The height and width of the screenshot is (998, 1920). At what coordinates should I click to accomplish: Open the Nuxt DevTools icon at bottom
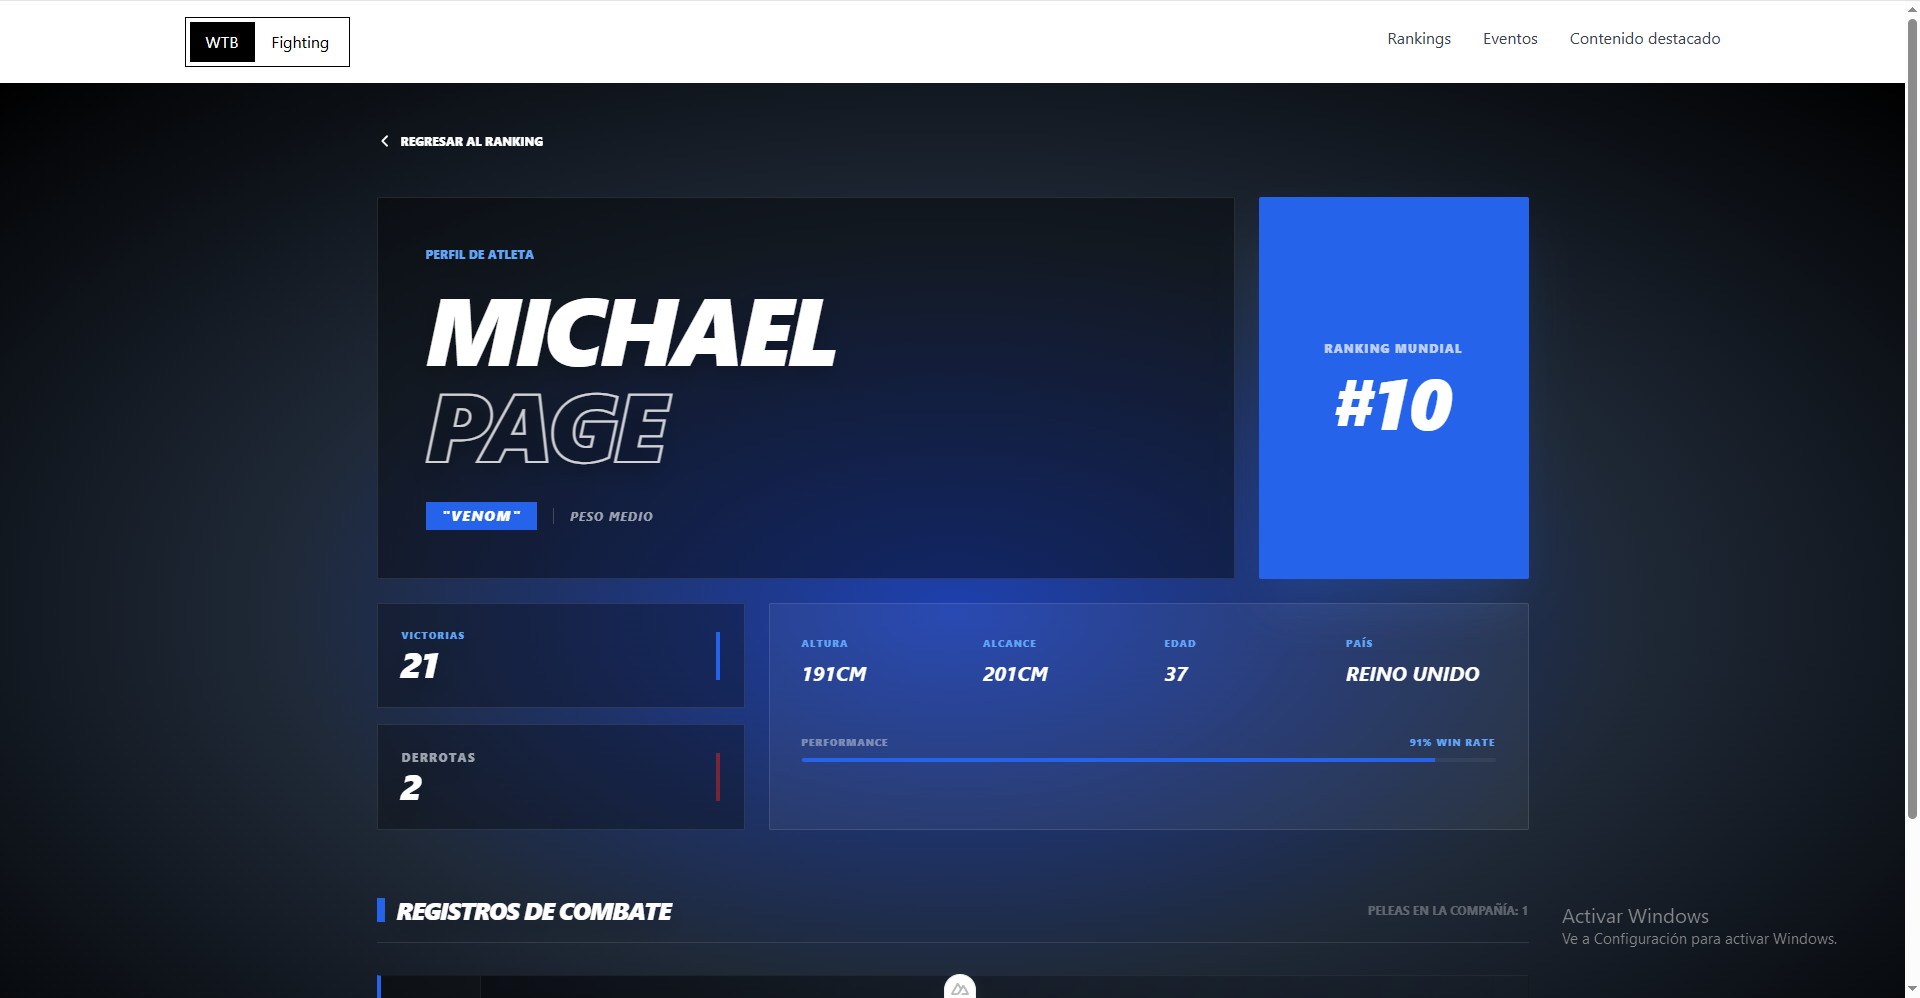pyautogui.click(x=959, y=988)
